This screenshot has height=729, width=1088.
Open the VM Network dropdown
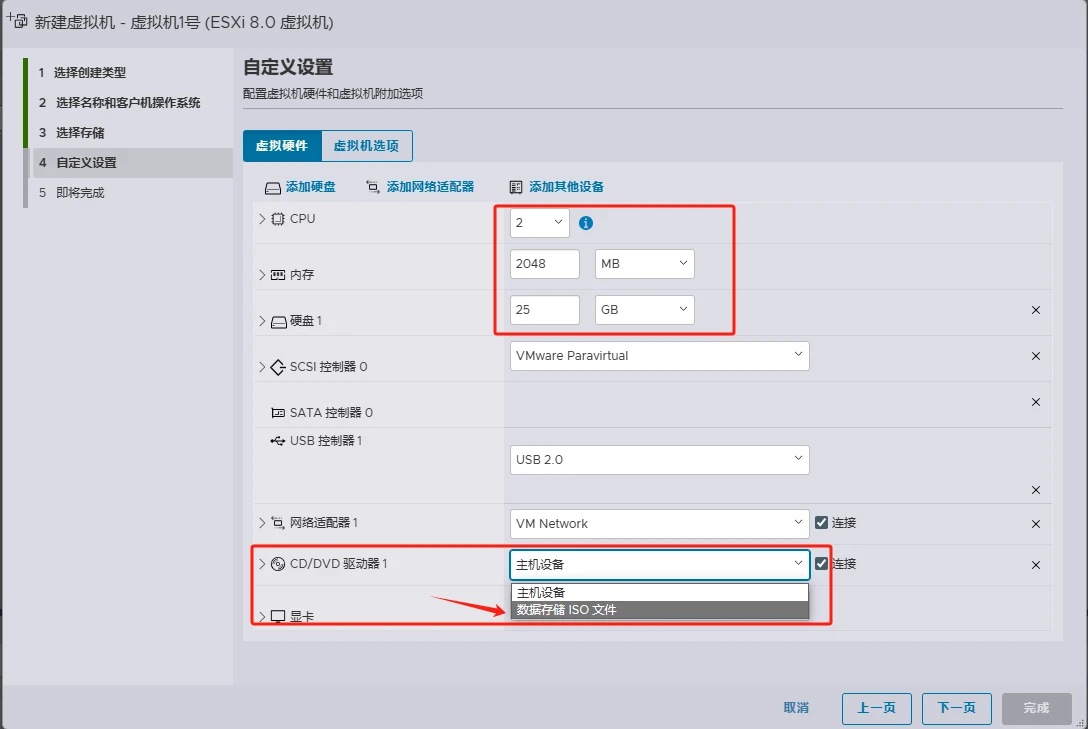pos(659,523)
